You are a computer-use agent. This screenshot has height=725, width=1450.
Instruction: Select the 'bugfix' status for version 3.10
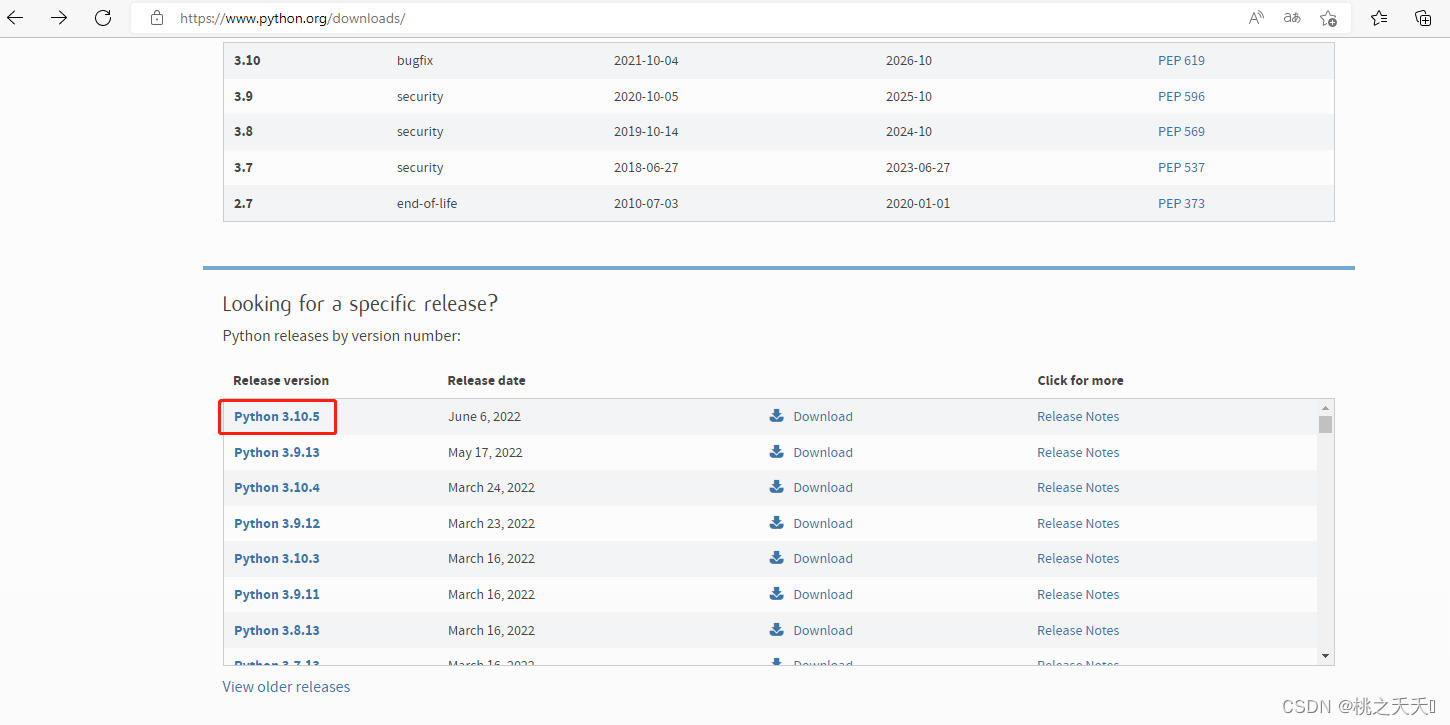point(415,60)
